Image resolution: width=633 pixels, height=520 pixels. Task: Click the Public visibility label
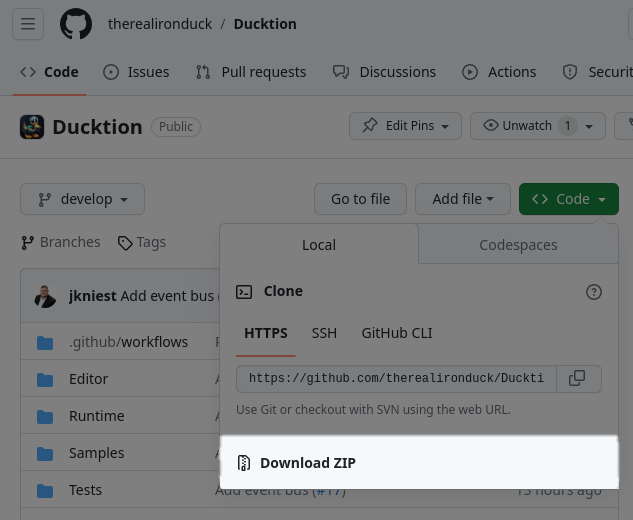176,127
